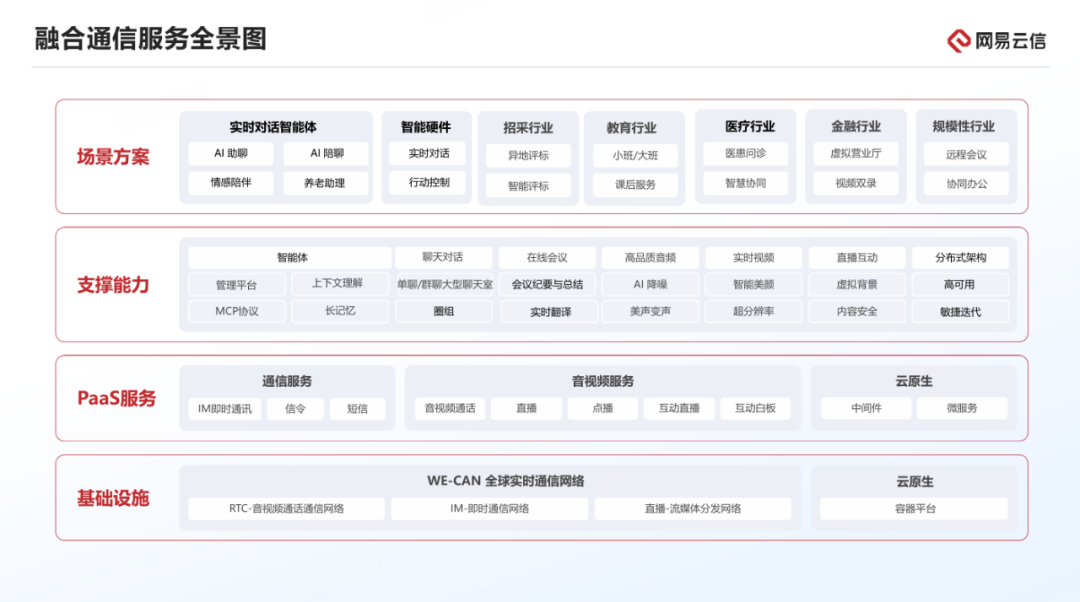
Task: Select the 场景方案 row label
Action: [x=113, y=157]
